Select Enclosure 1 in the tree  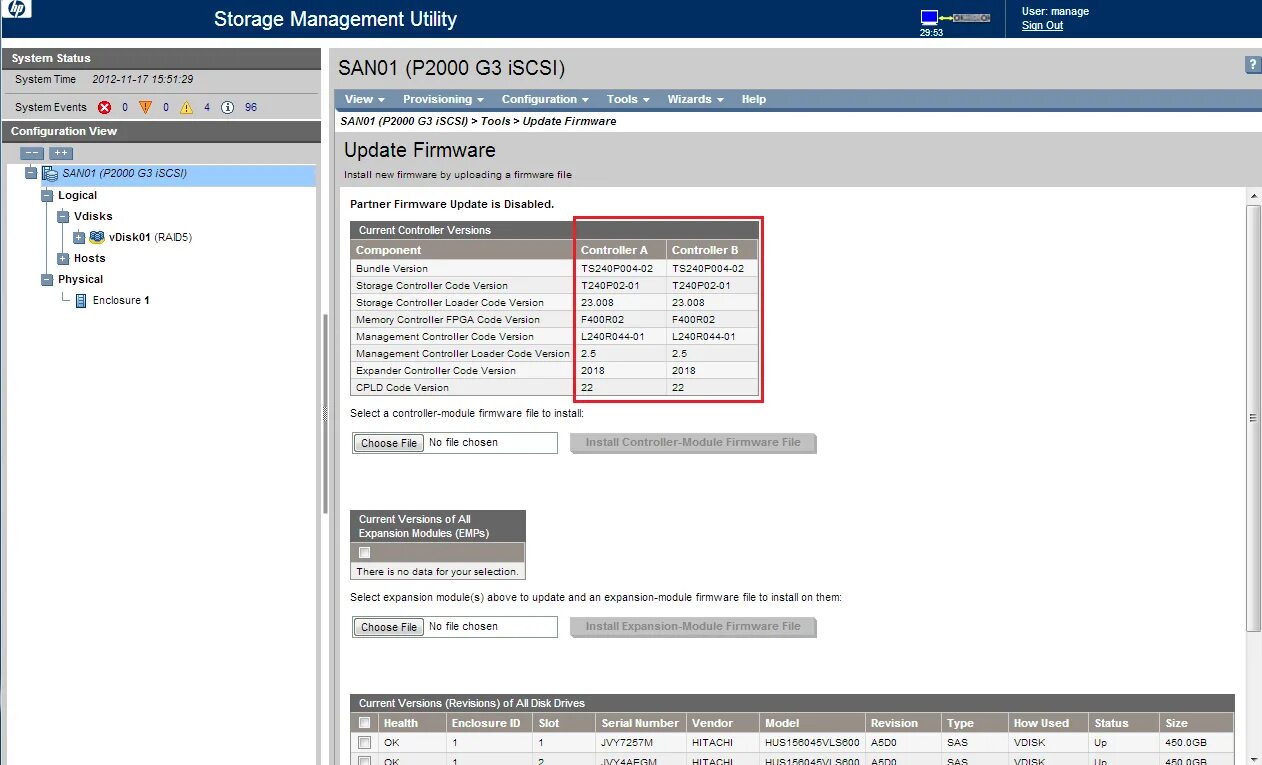pyautogui.click(x=121, y=300)
